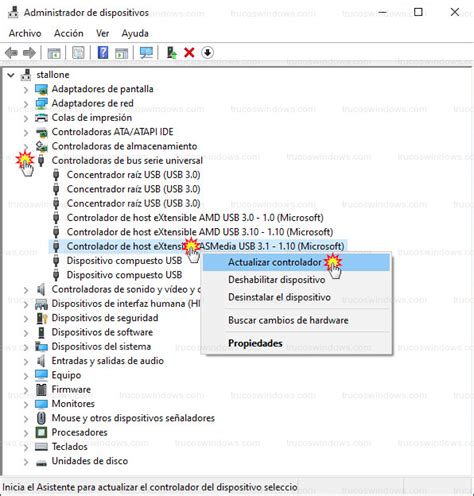
Task: Expand Dispositivos de seguridad
Action: point(26,319)
